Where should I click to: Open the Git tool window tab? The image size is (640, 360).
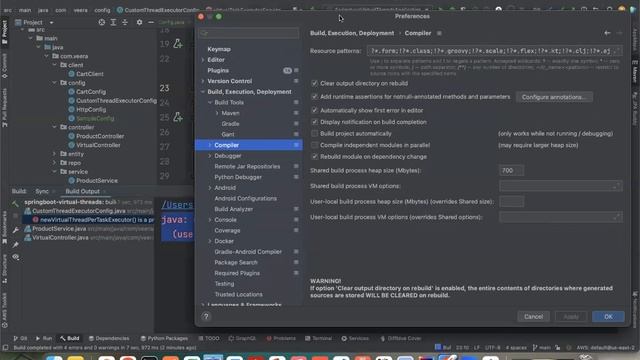[x=20, y=338]
